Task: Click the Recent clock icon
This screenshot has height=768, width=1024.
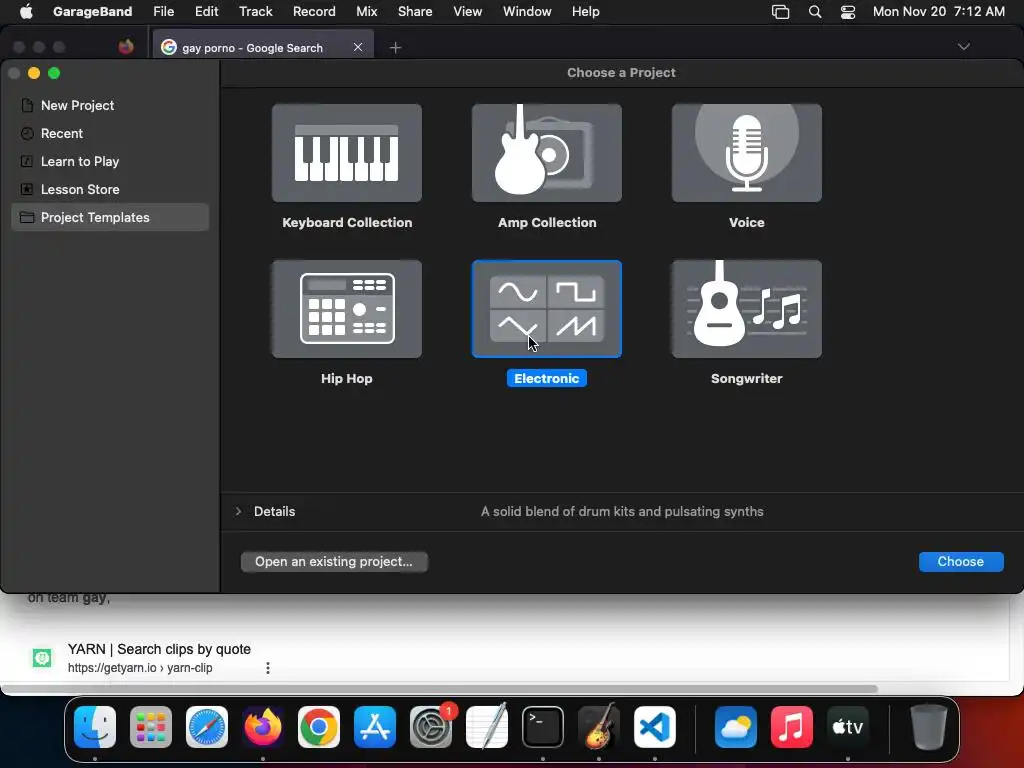Action: (27, 133)
